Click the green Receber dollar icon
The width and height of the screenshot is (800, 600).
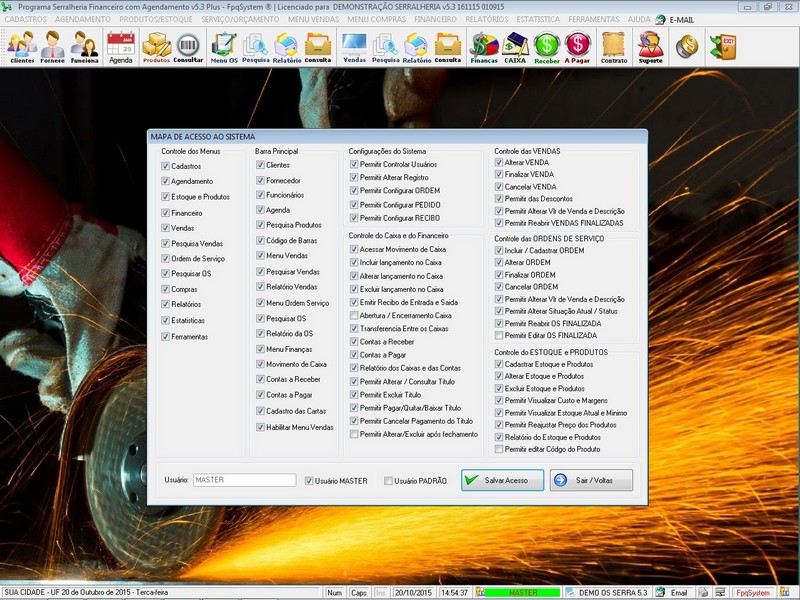[546, 46]
